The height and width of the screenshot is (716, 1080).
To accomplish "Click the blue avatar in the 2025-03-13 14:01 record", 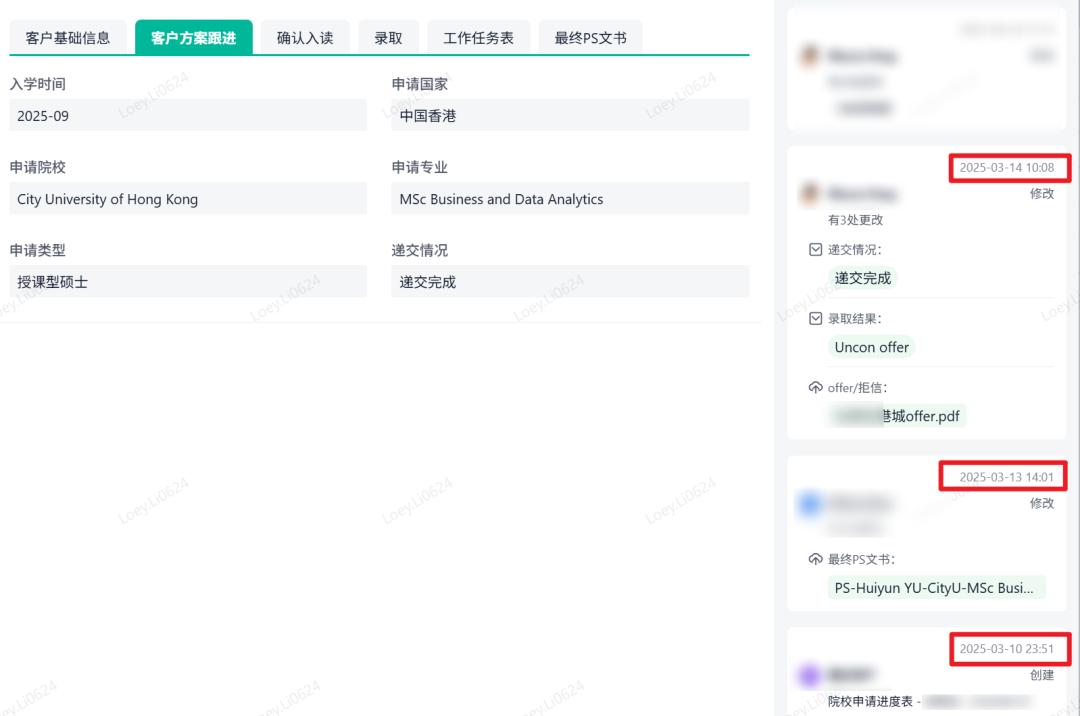I will (x=810, y=504).
